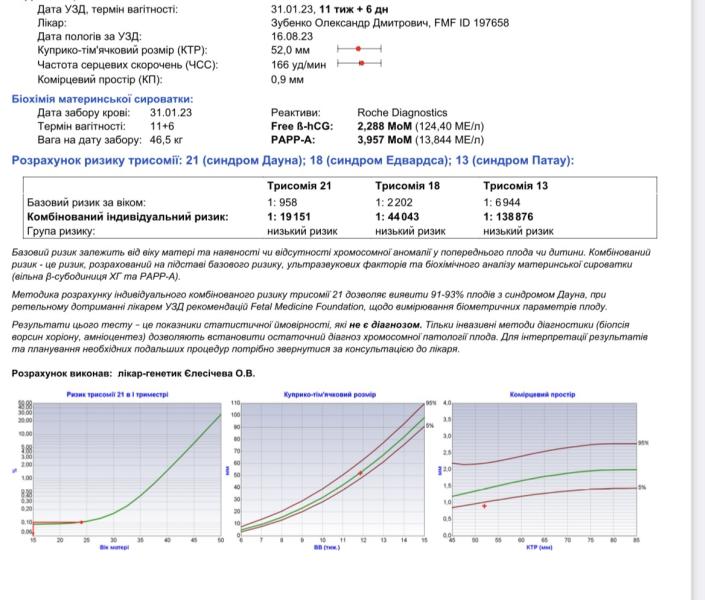Viewport: 705px width, 600px height.
Task: Select ultrasound date '31.01.23' value
Action: 293,9
